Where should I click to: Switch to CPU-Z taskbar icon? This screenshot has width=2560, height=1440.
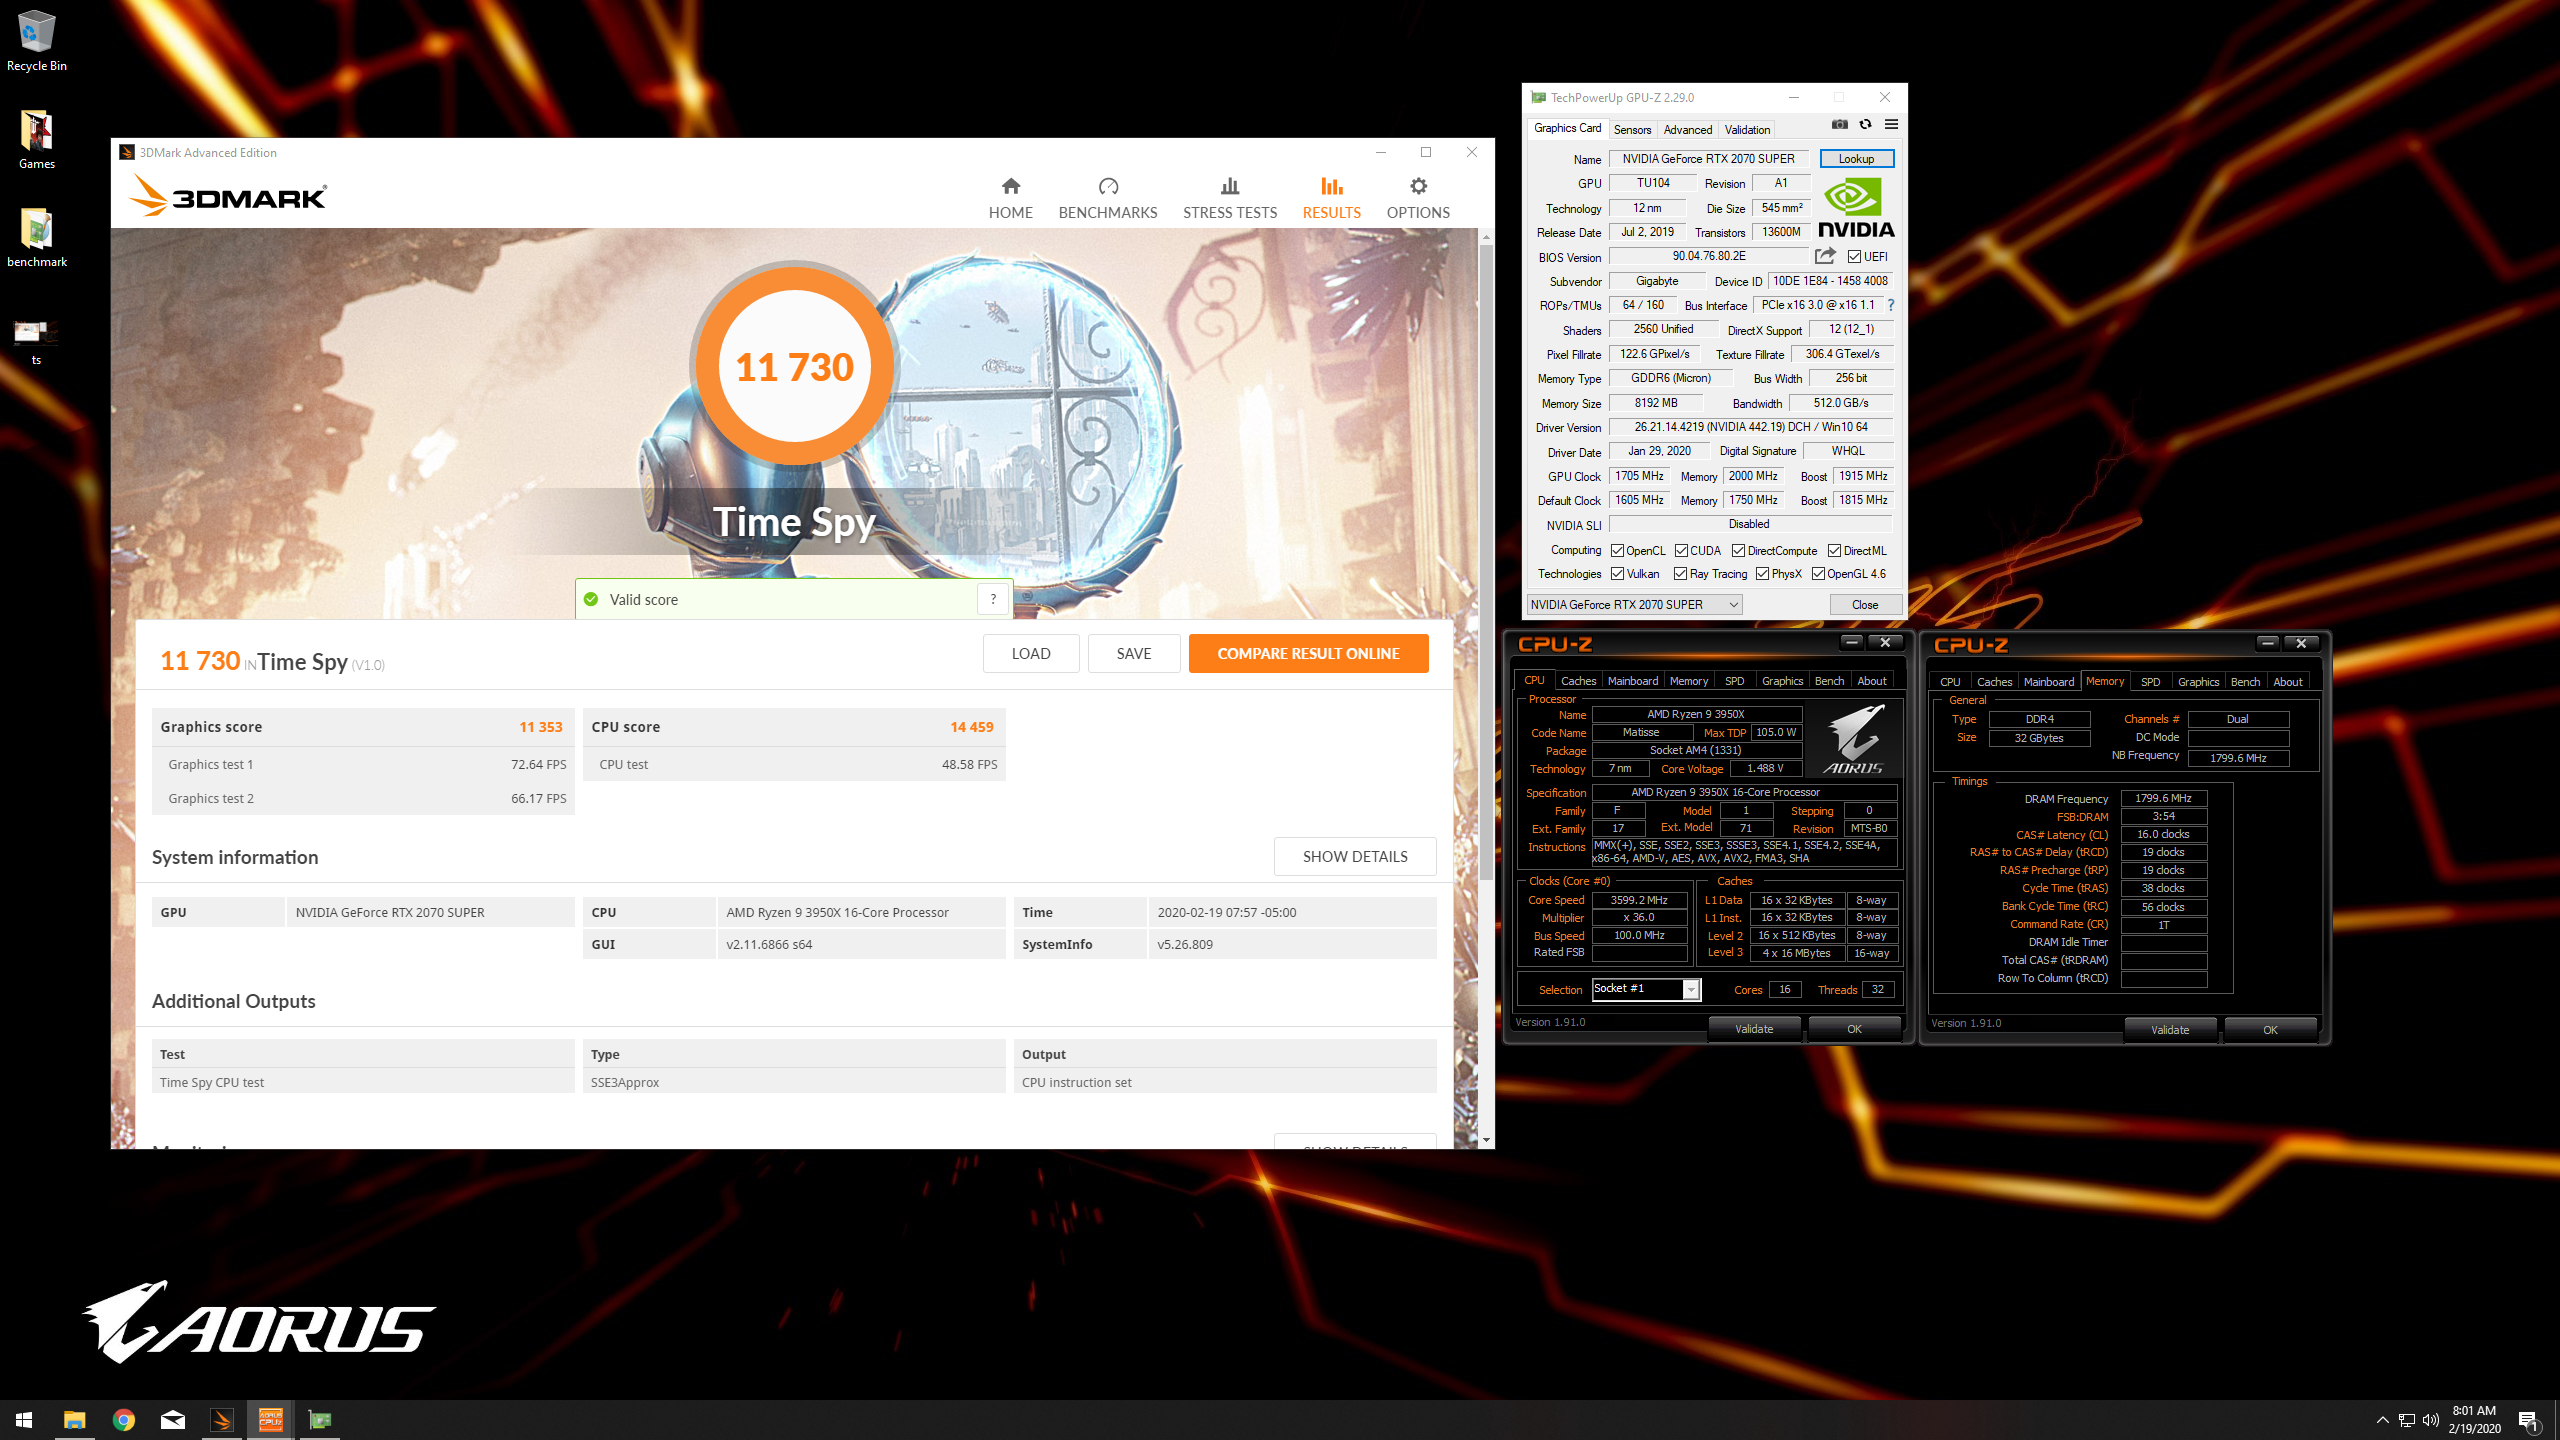(270, 1420)
